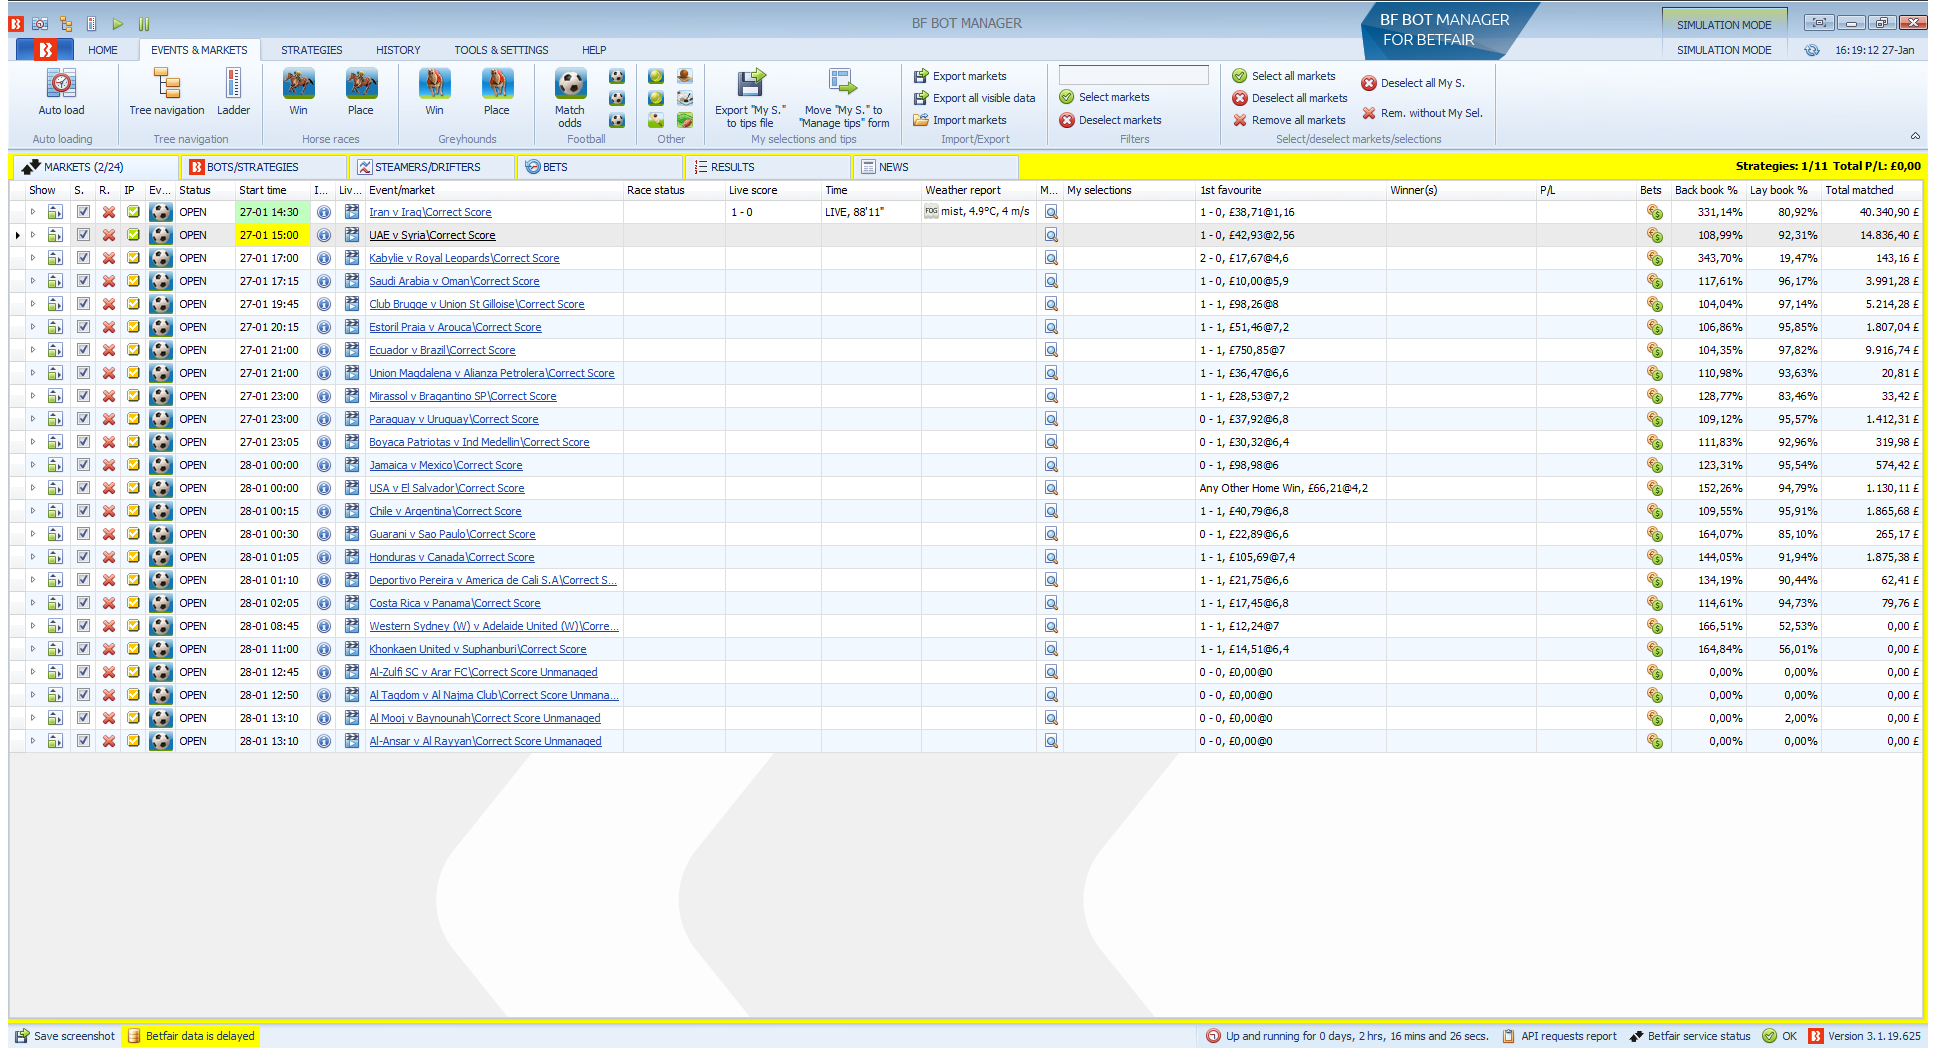Screen dimensions: 1936x1056
Task: Click the weather fog icon for Iran v Iraq
Action: [x=931, y=212]
